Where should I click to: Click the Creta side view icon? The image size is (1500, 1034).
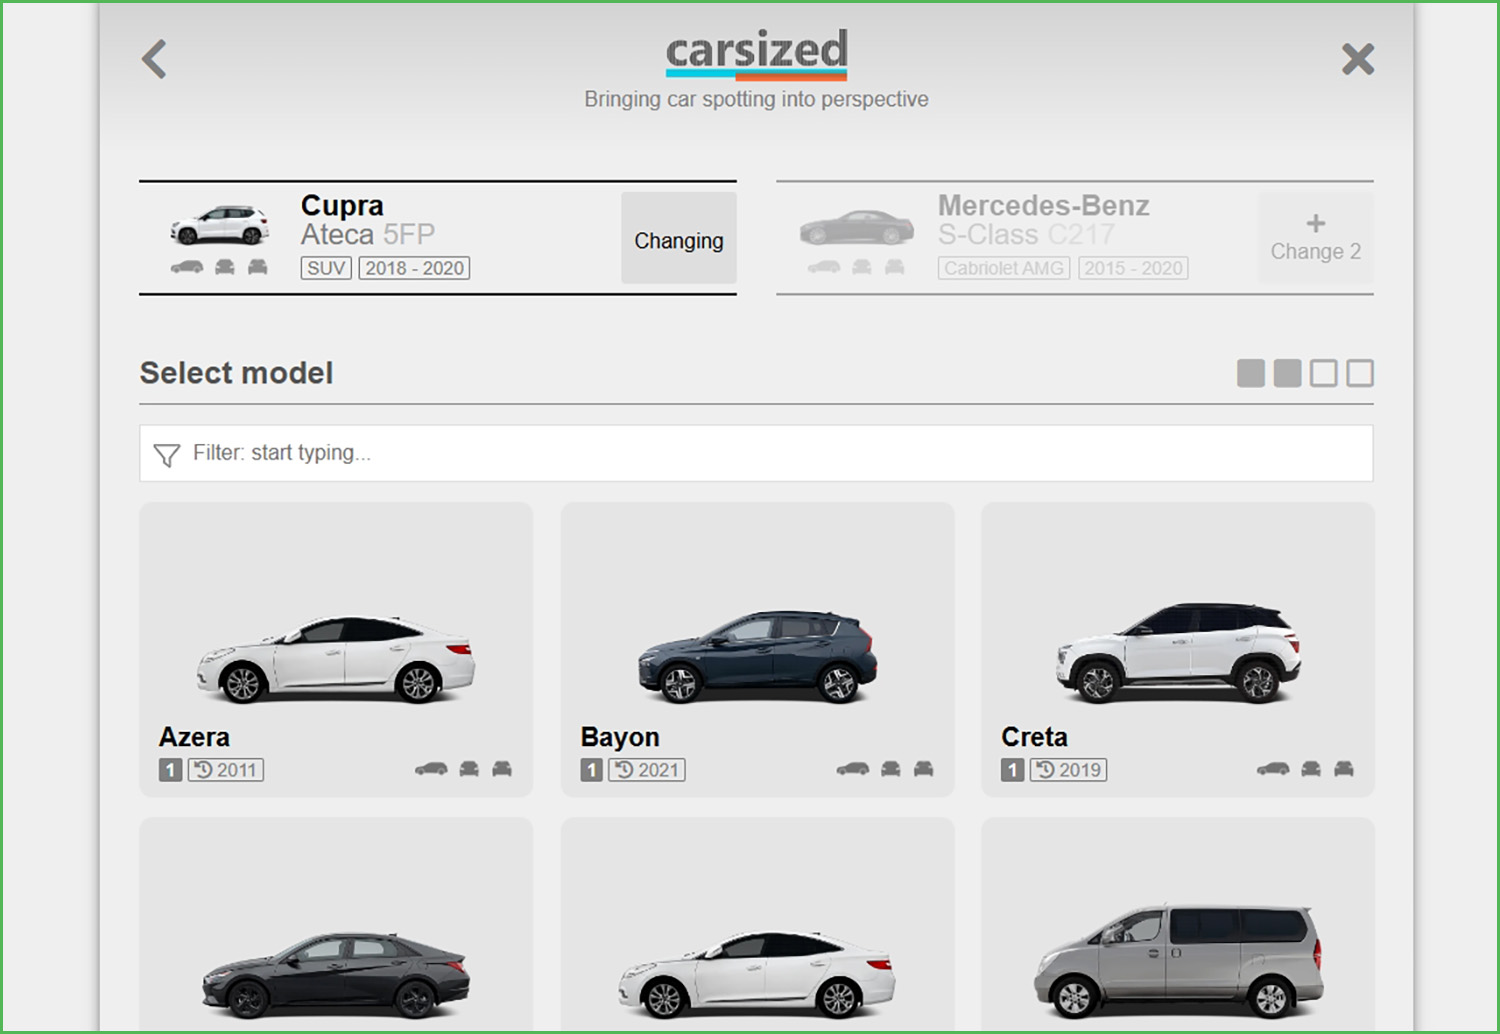coord(1273,769)
